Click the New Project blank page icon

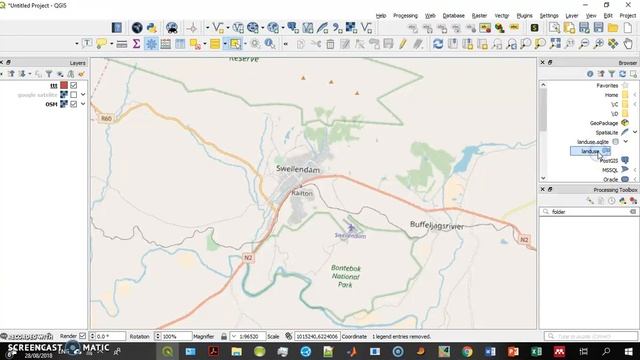[628, 28]
